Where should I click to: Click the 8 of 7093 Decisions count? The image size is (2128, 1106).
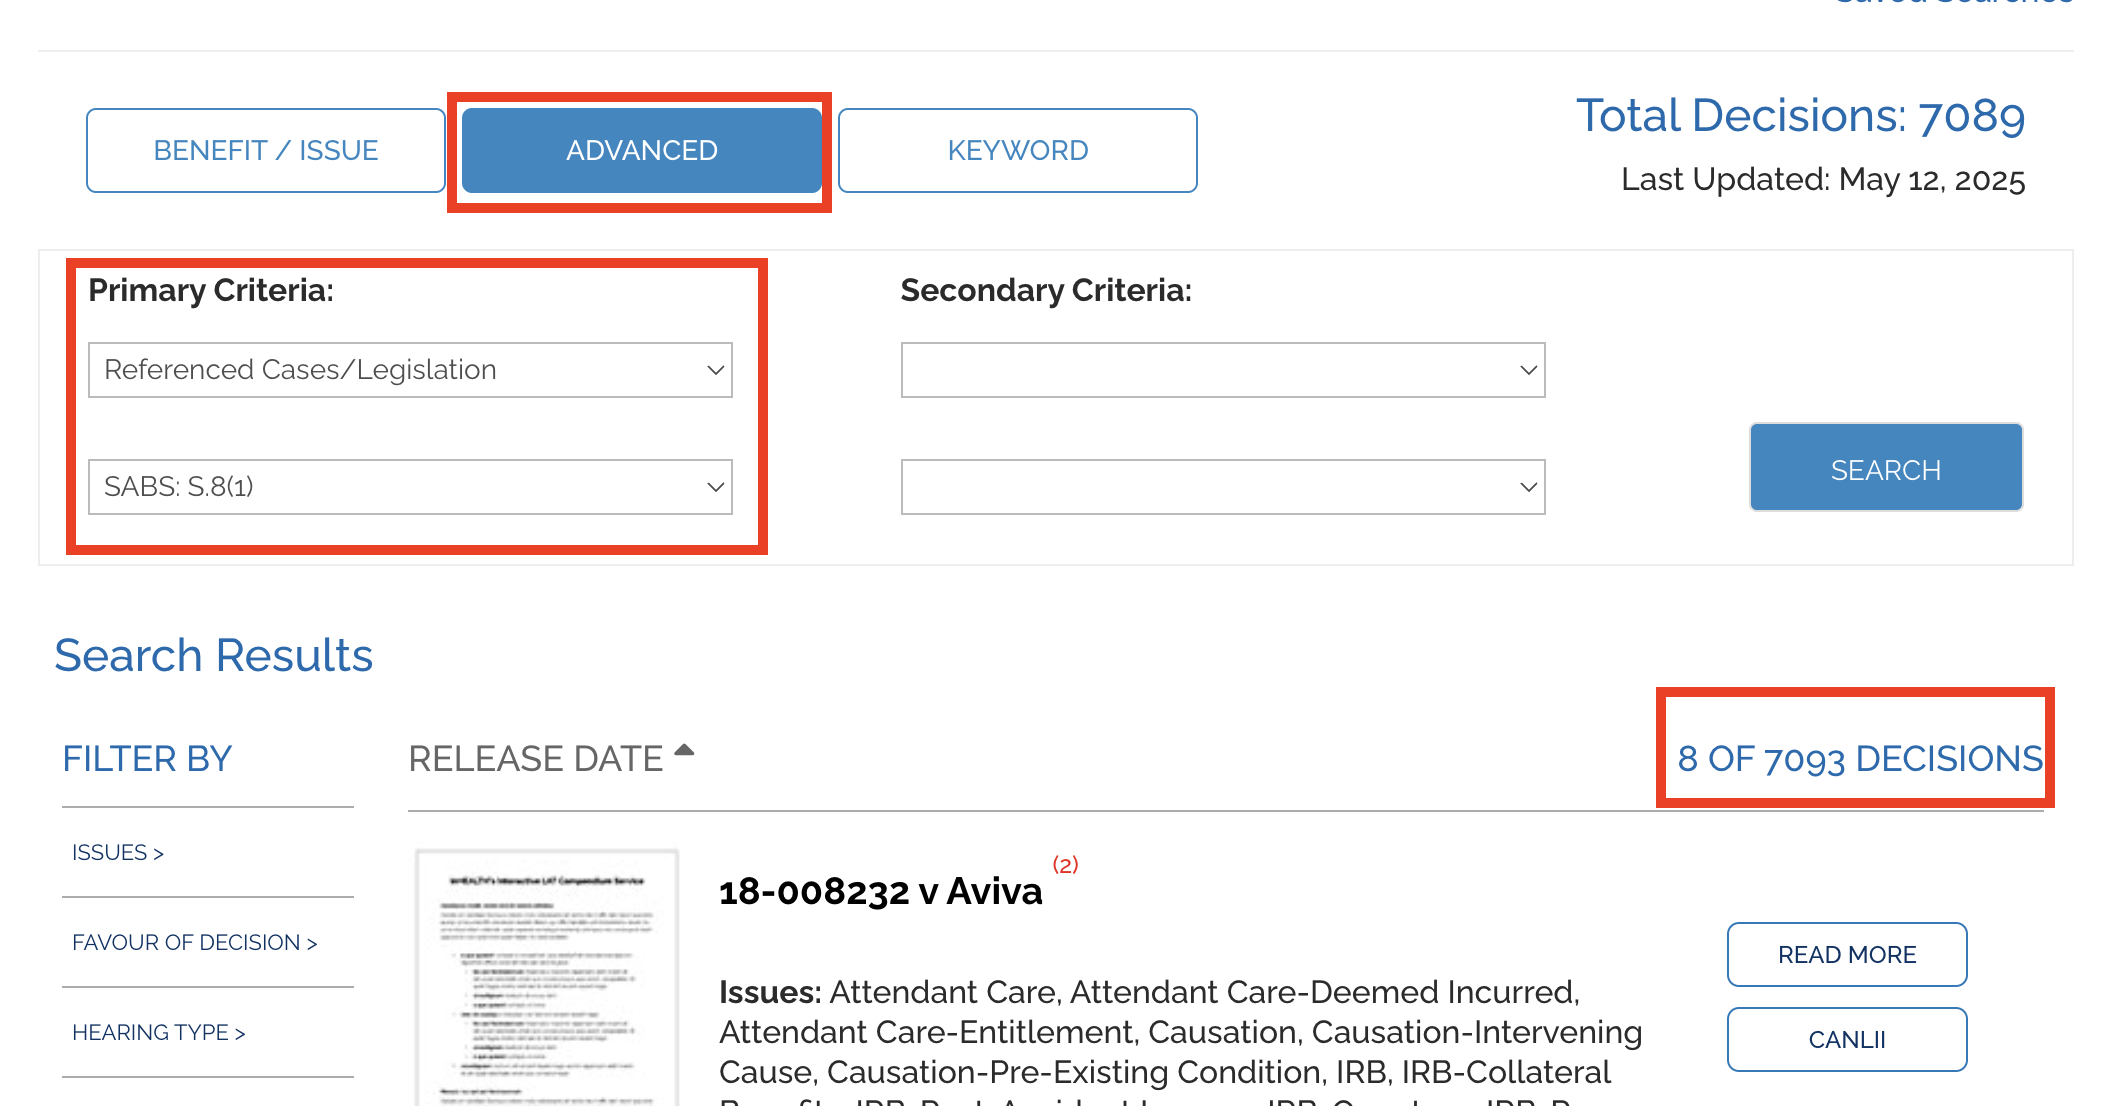pyautogui.click(x=1860, y=759)
